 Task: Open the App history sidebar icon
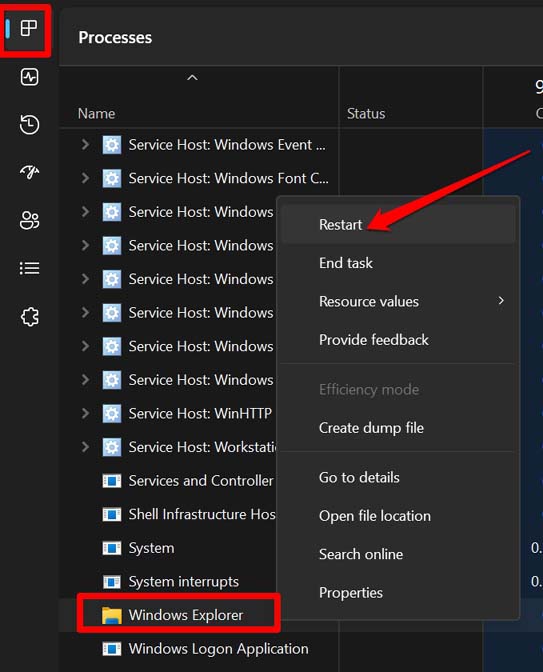click(30, 125)
